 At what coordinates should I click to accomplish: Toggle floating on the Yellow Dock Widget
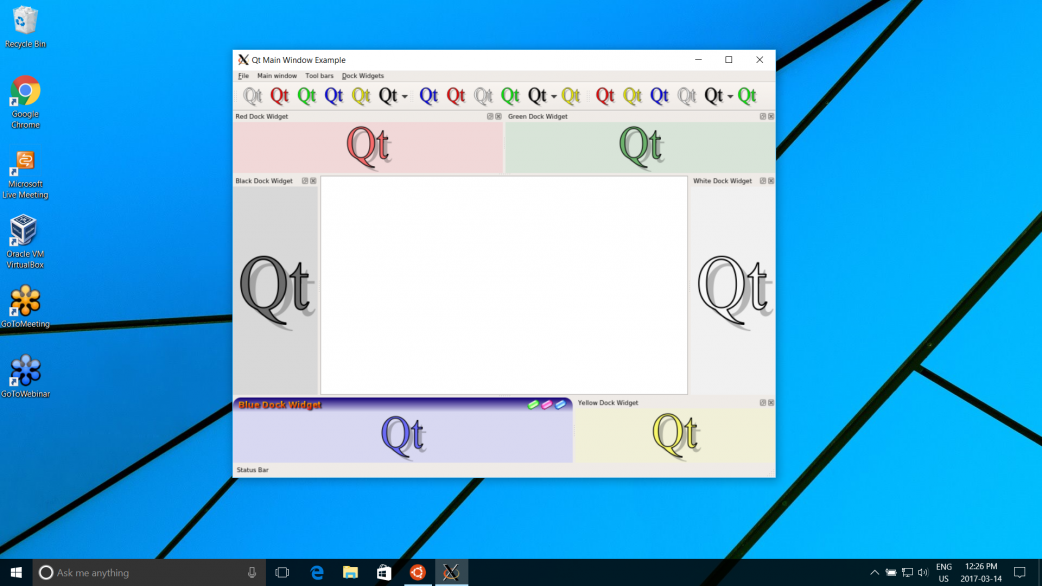pos(763,403)
